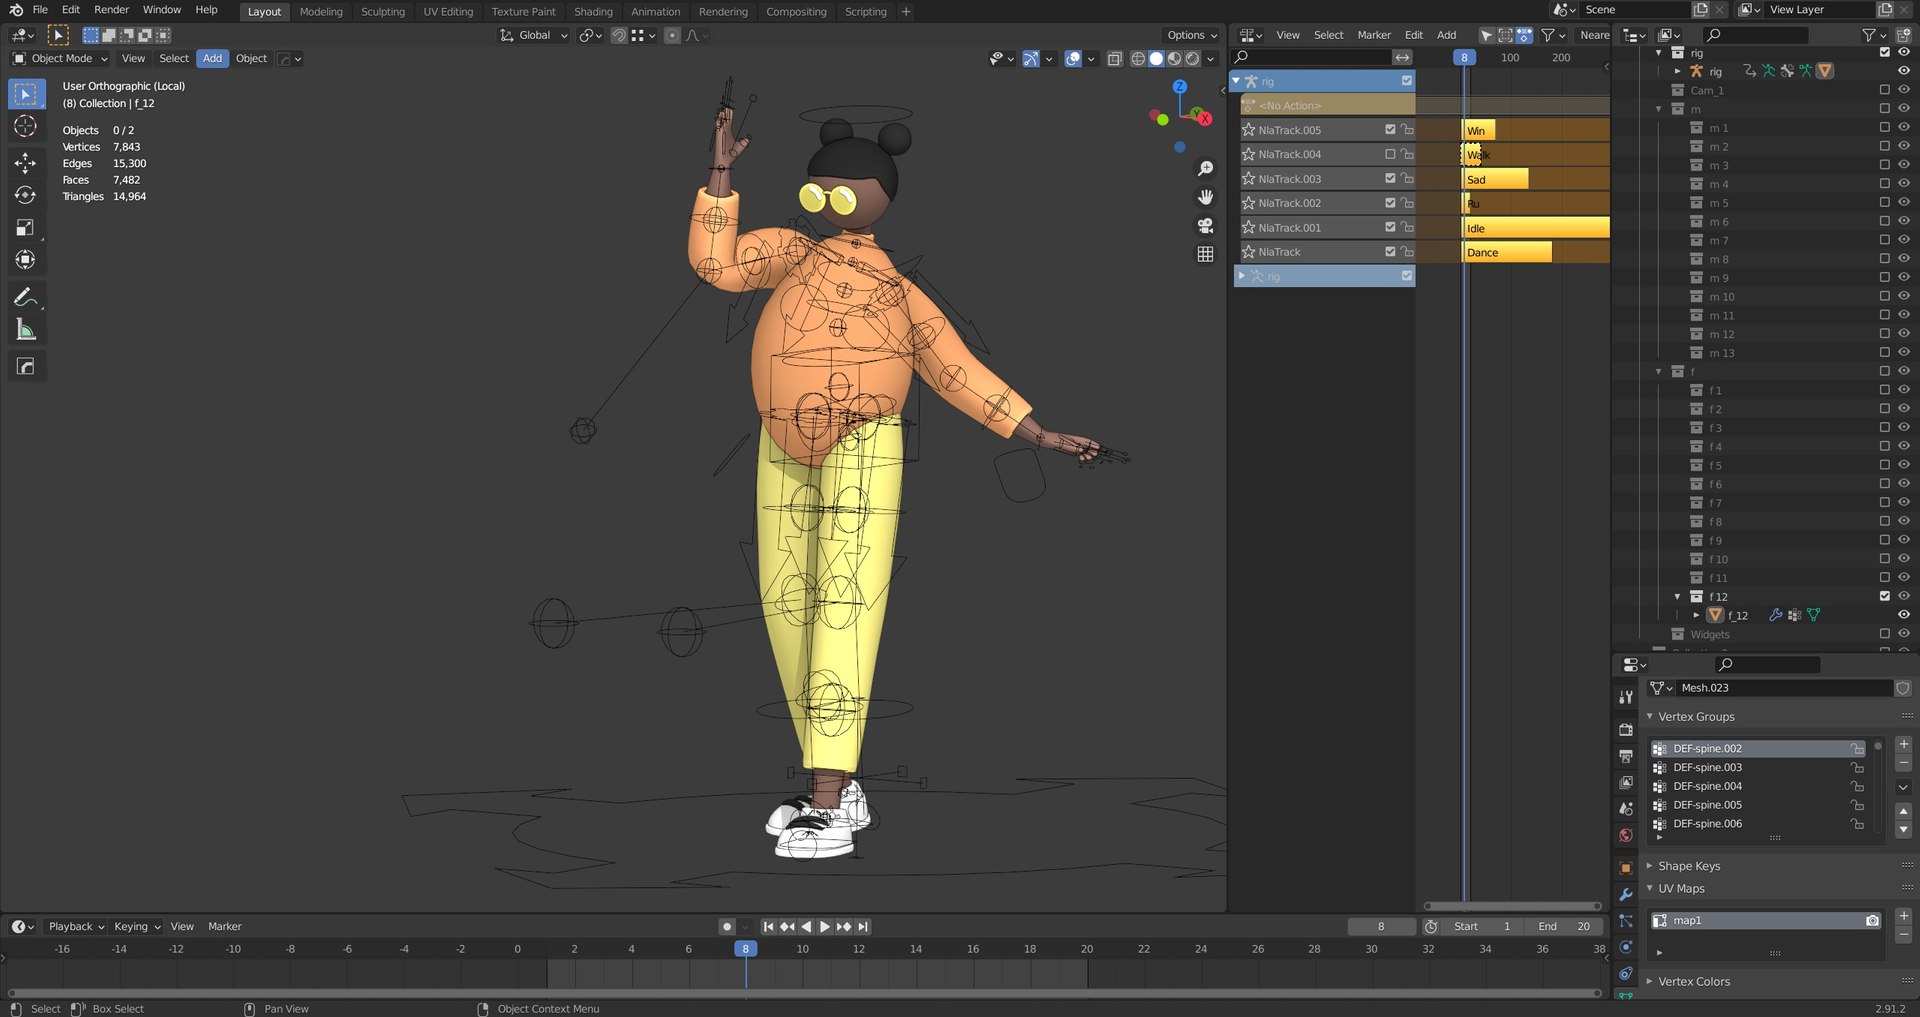Select DEF-spine.003 vertex group
Screen dimensions: 1920x1017
pos(1758,768)
